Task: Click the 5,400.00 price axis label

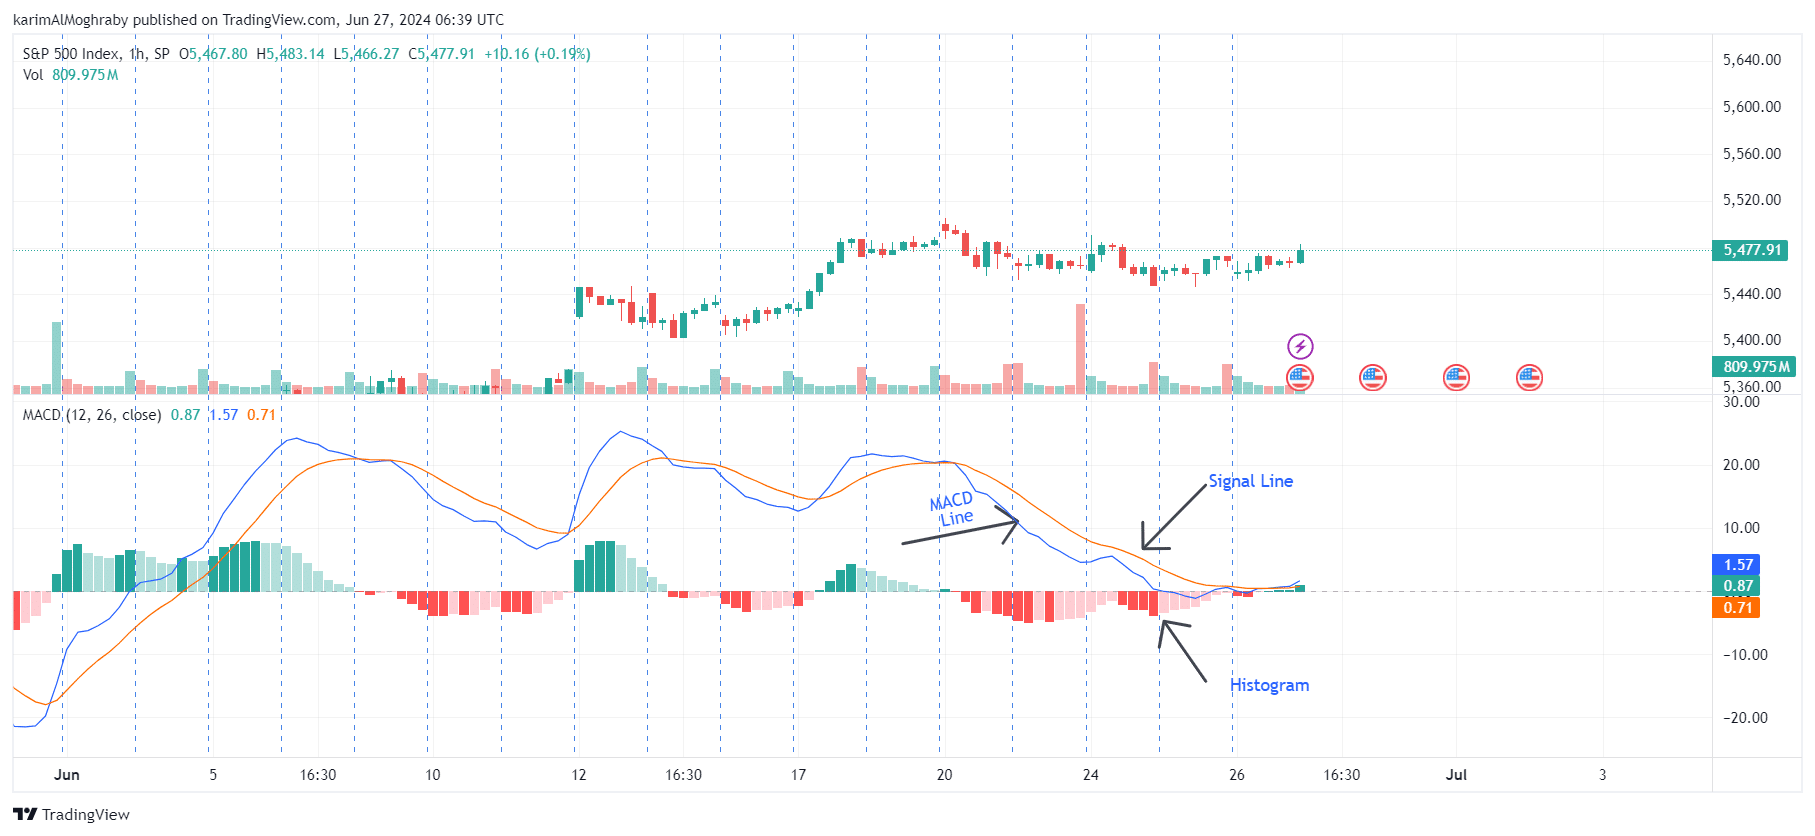Action: point(1752,340)
